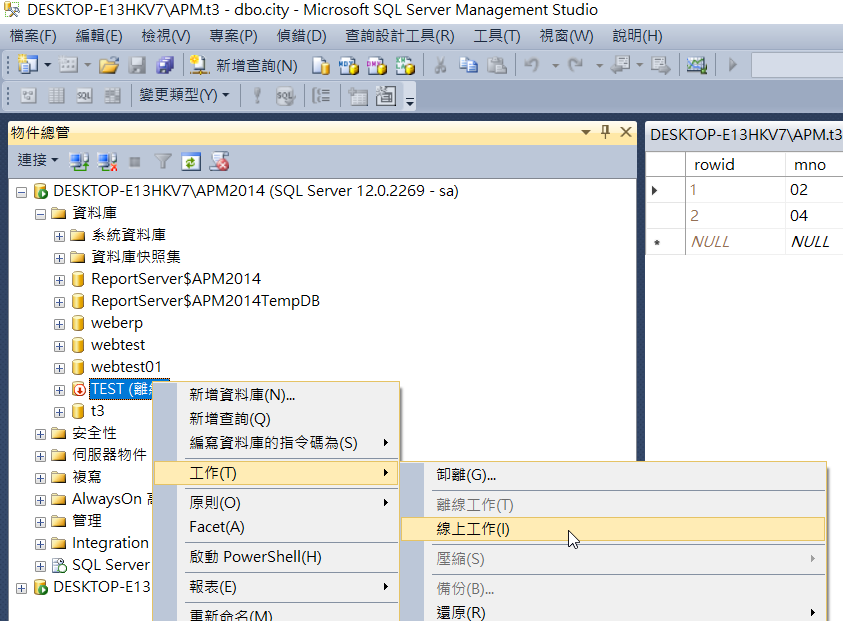The width and height of the screenshot is (843, 621).
Task: Select Facet(A) in context menu
Action: click(276, 527)
